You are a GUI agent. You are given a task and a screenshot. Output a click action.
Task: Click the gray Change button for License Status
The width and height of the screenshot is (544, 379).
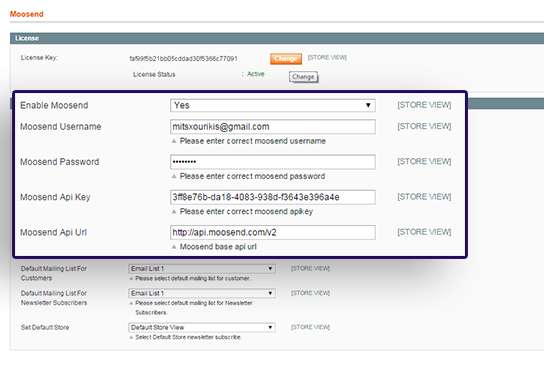coord(303,77)
